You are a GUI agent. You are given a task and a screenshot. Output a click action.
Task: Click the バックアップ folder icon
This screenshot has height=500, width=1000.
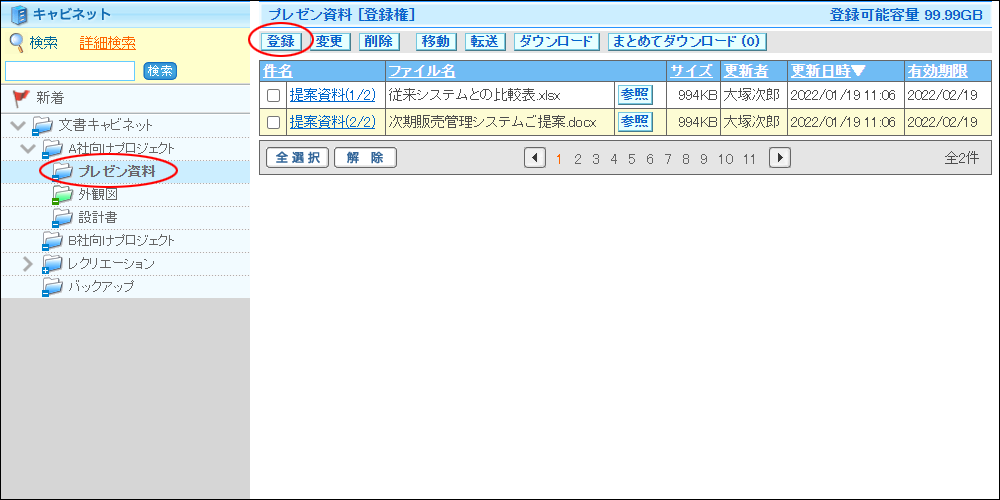point(52,286)
